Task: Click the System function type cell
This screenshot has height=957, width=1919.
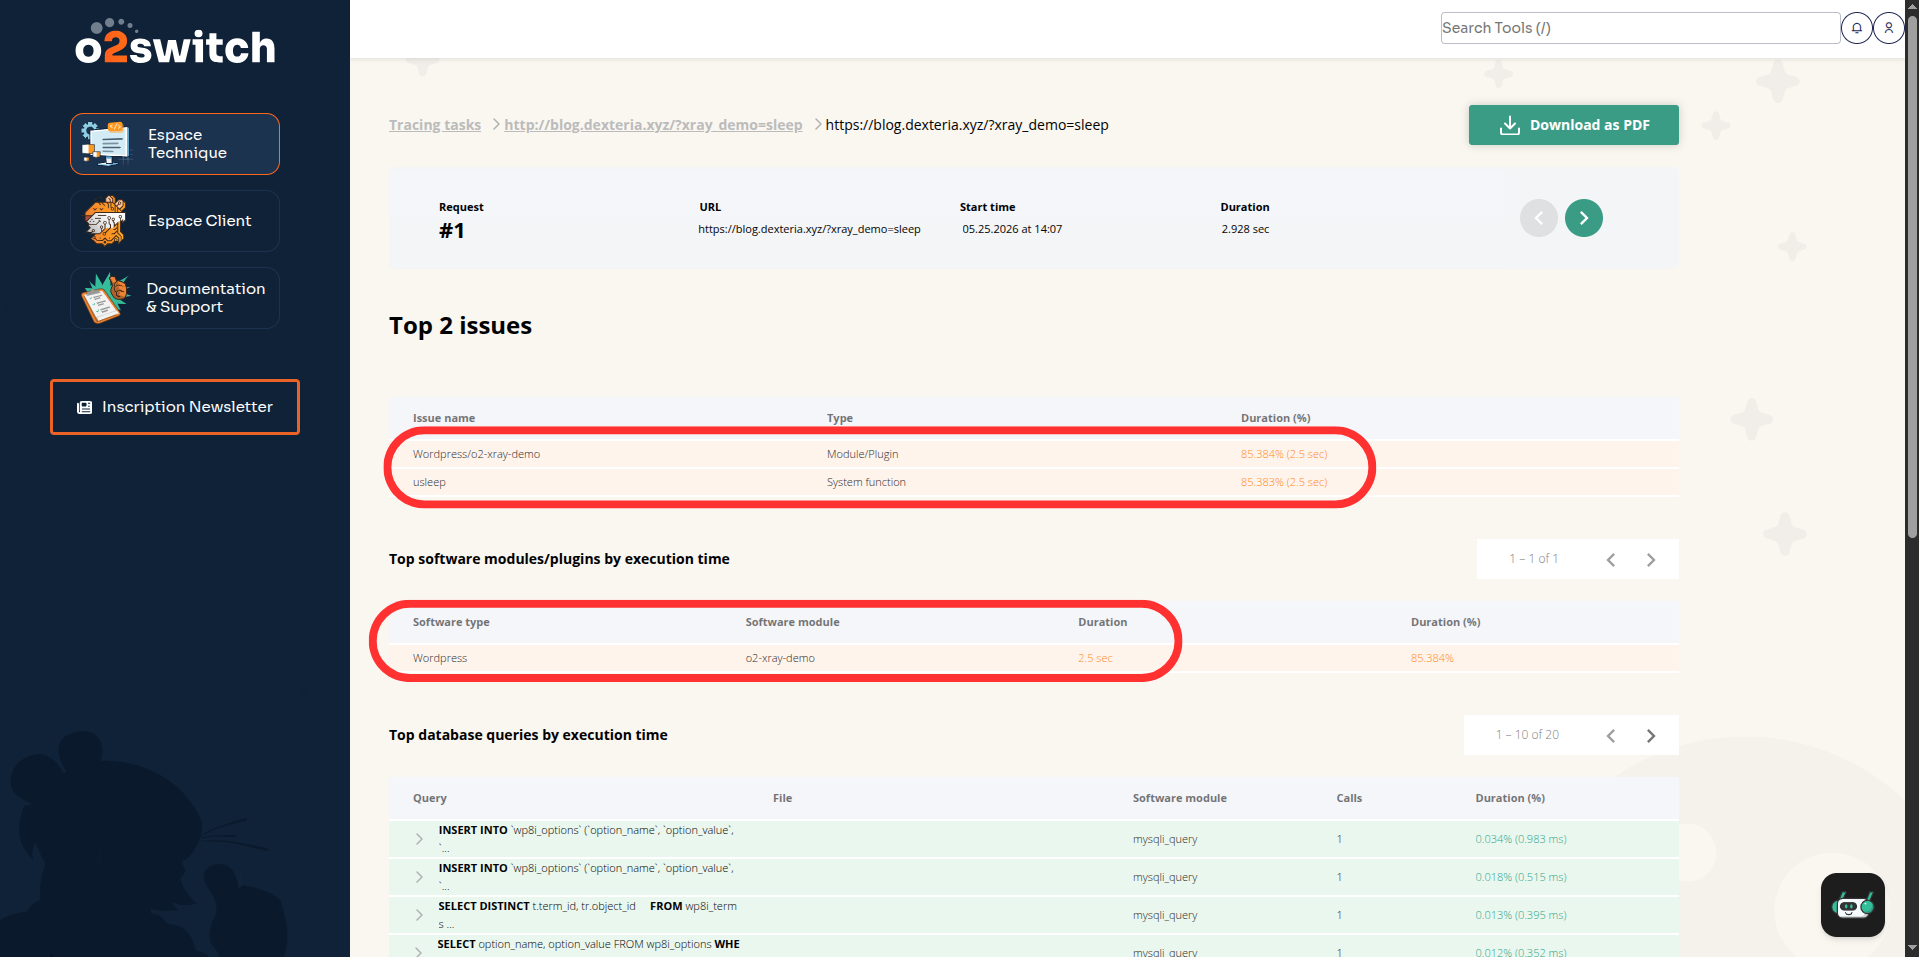Action: pyautogui.click(x=866, y=482)
